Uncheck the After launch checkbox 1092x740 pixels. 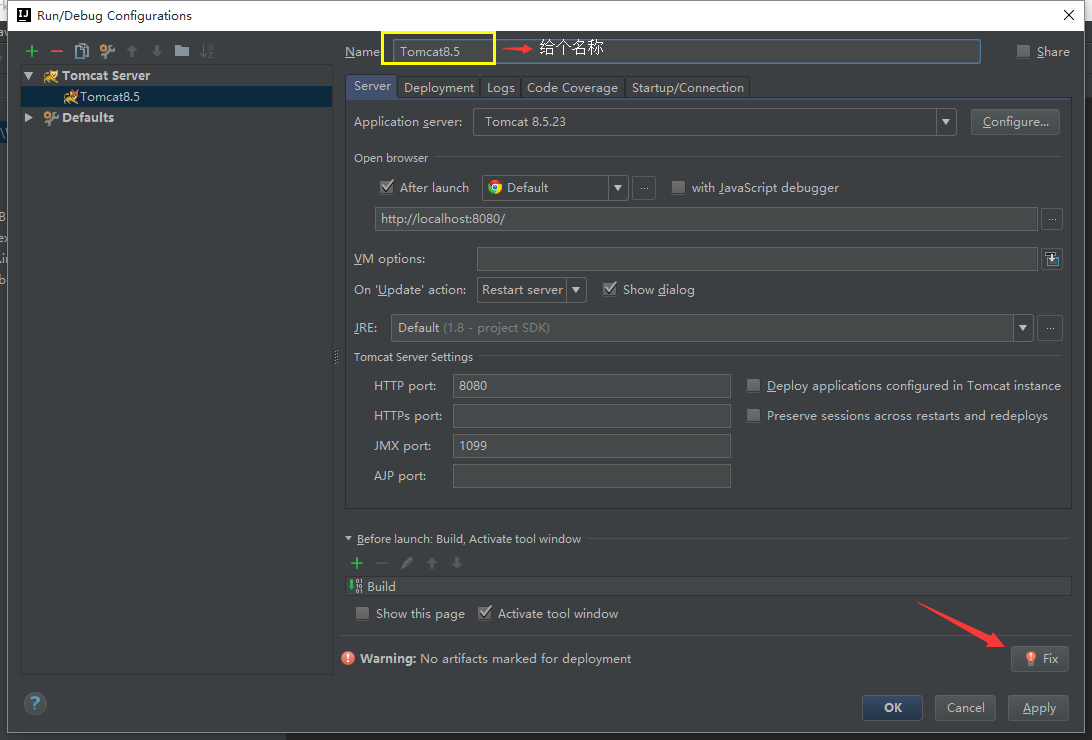(387, 187)
